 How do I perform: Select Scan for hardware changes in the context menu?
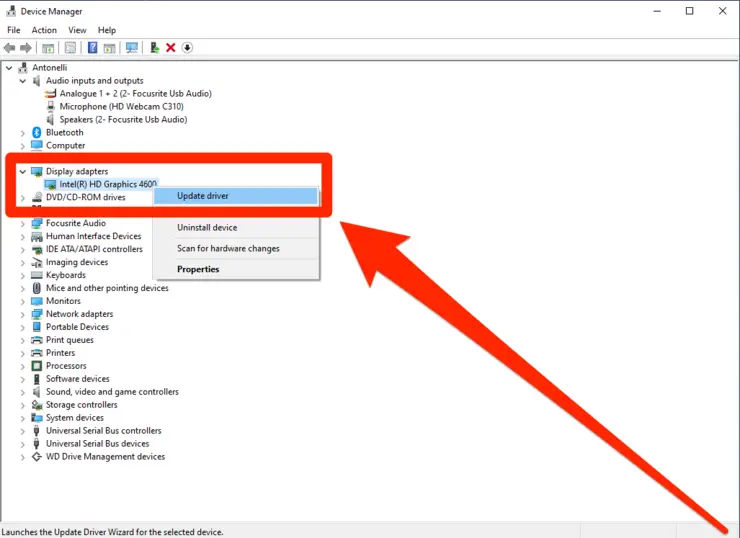(x=235, y=248)
